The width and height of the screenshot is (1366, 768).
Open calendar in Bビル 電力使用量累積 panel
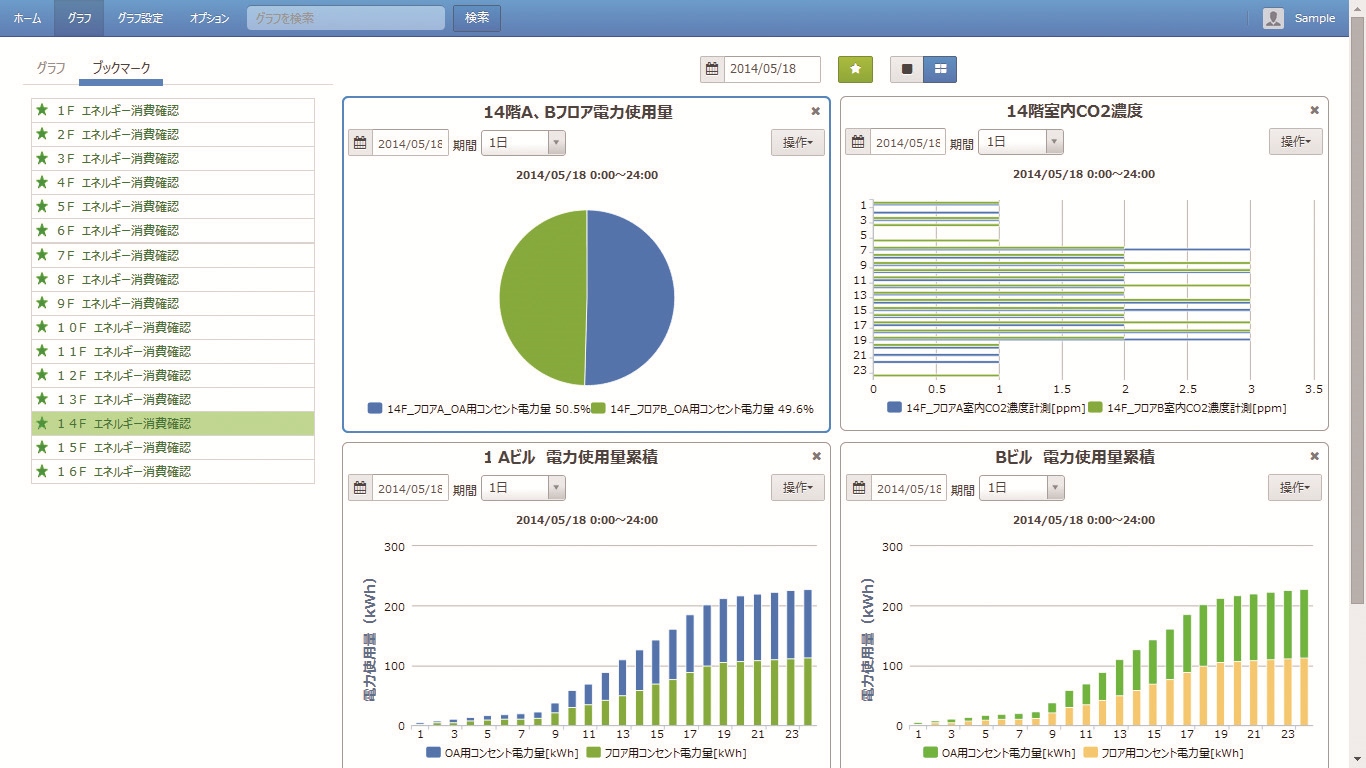(x=858, y=488)
